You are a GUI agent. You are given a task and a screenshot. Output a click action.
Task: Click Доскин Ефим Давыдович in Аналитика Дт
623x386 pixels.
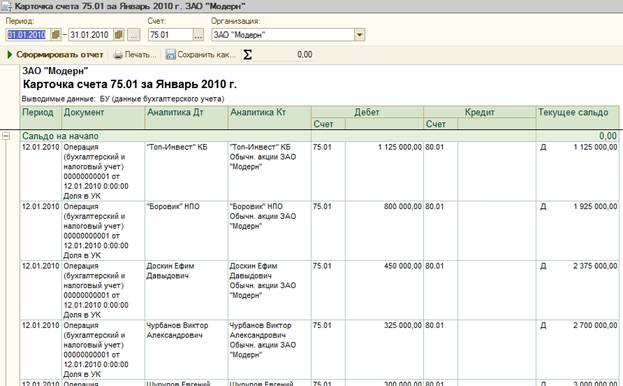click(x=170, y=271)
